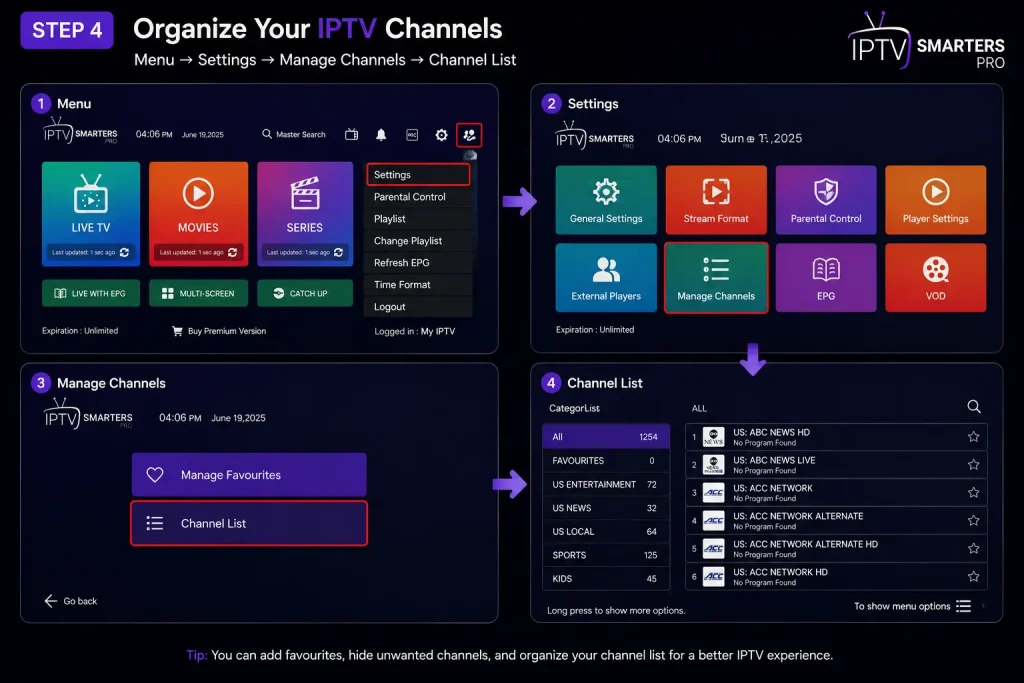Open the Movies tile
1024x683 pixels.
199,214
